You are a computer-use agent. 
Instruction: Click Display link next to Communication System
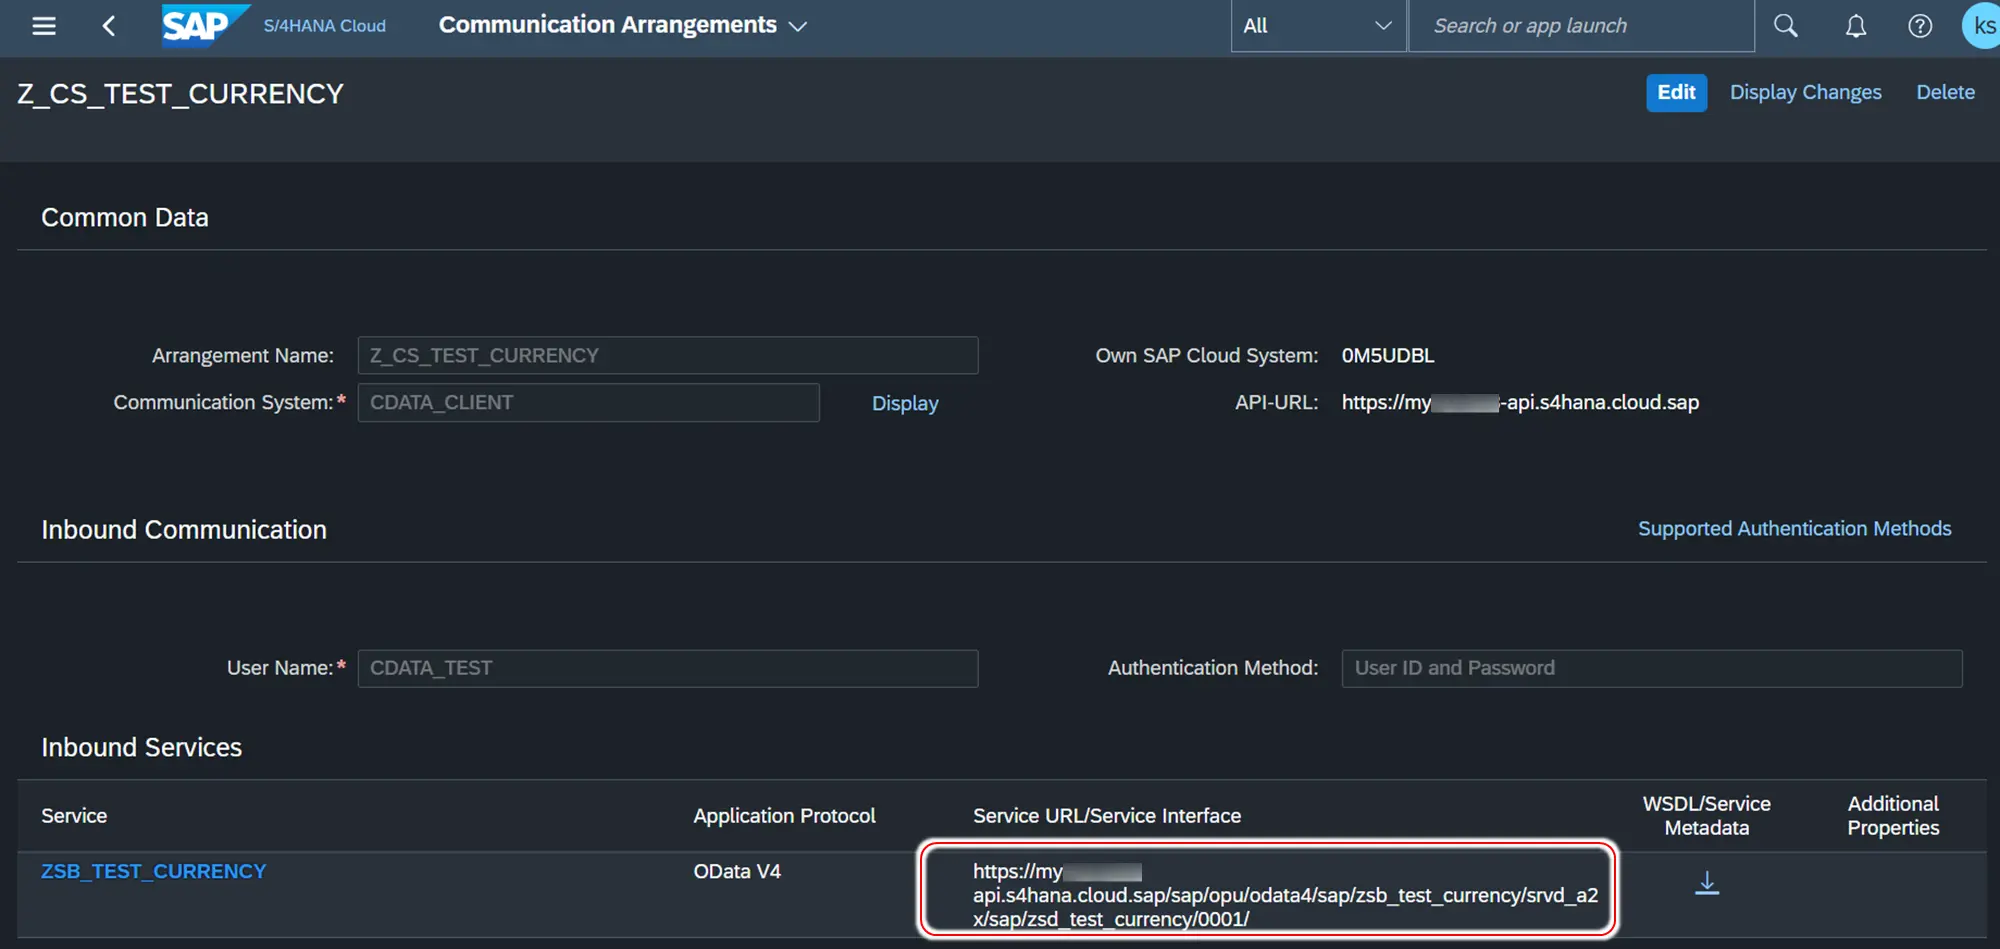905,403
